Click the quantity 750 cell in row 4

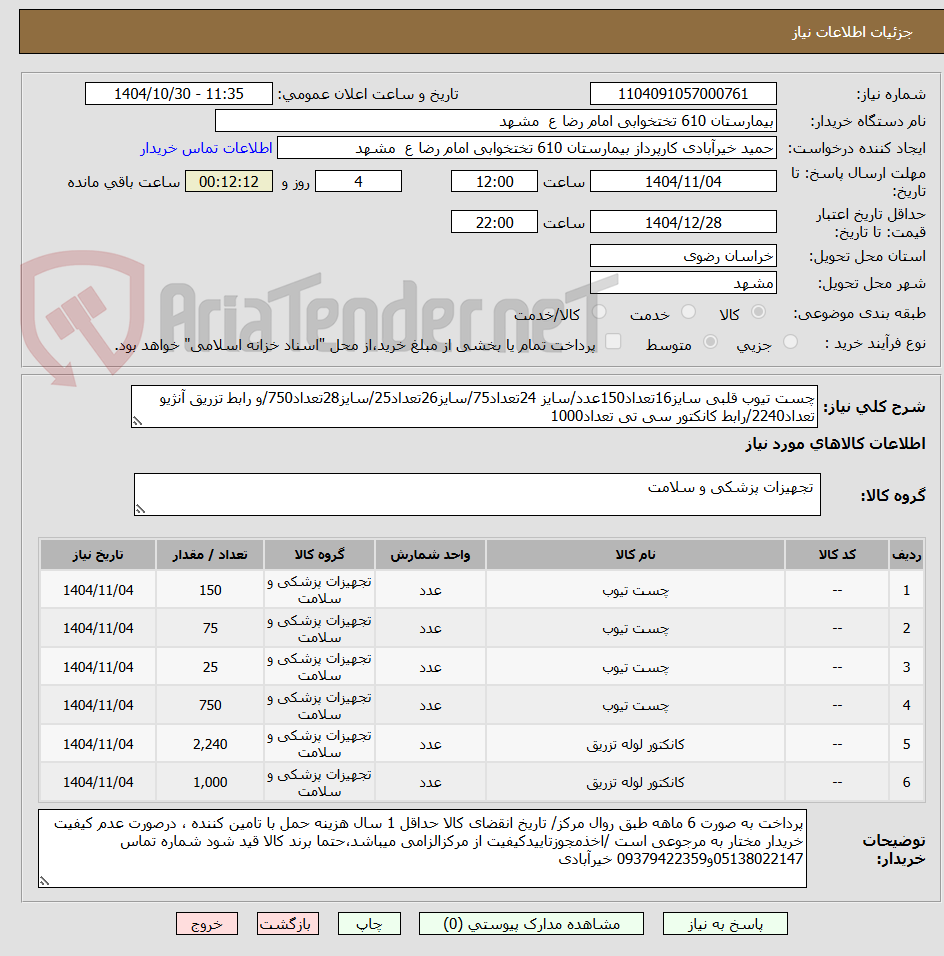coord(210,705)
